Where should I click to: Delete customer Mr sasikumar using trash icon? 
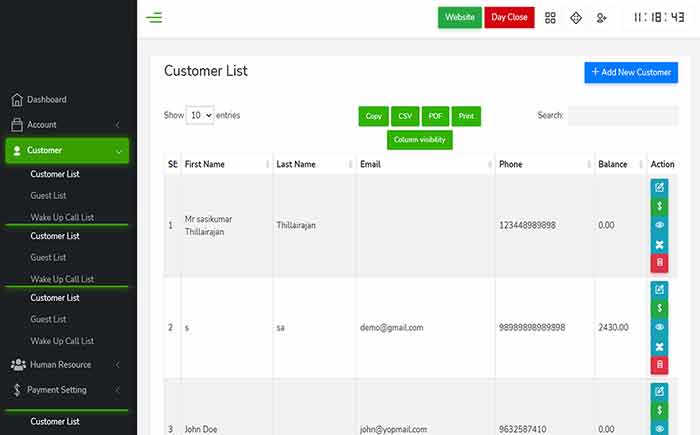click(659, 263)
